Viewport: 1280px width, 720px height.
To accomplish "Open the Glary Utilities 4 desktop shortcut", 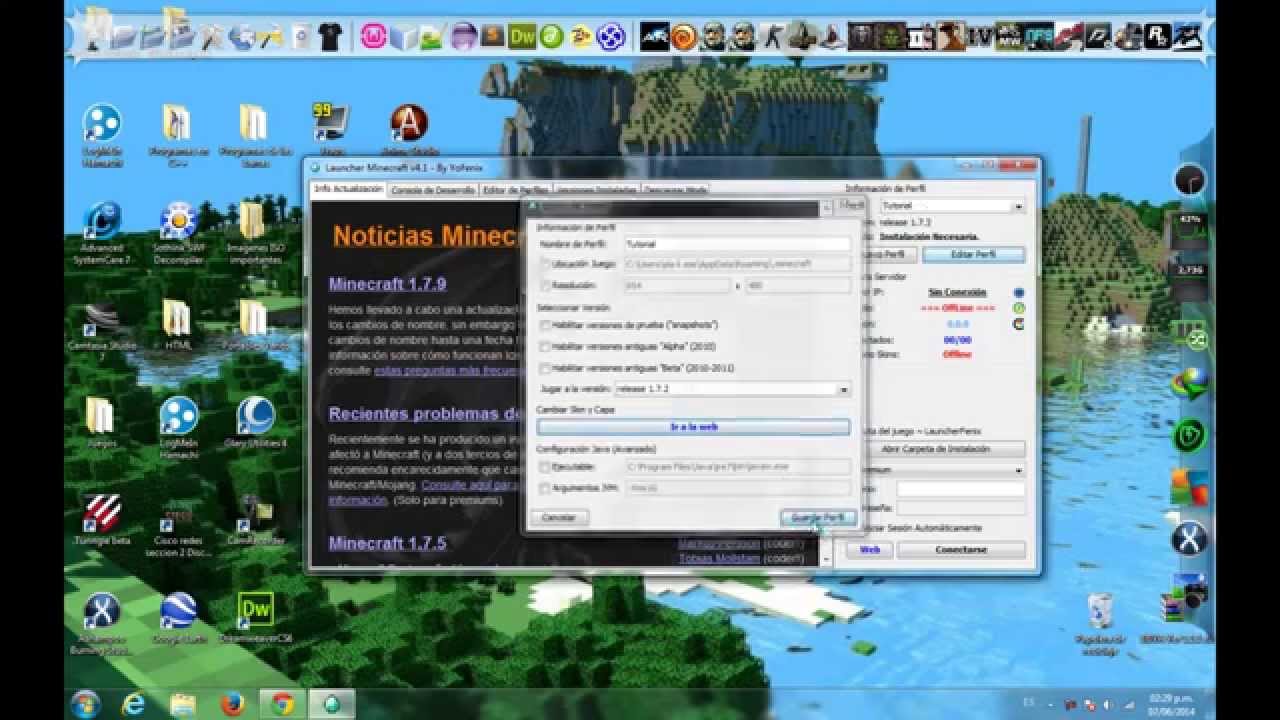I will click(255, 422).
